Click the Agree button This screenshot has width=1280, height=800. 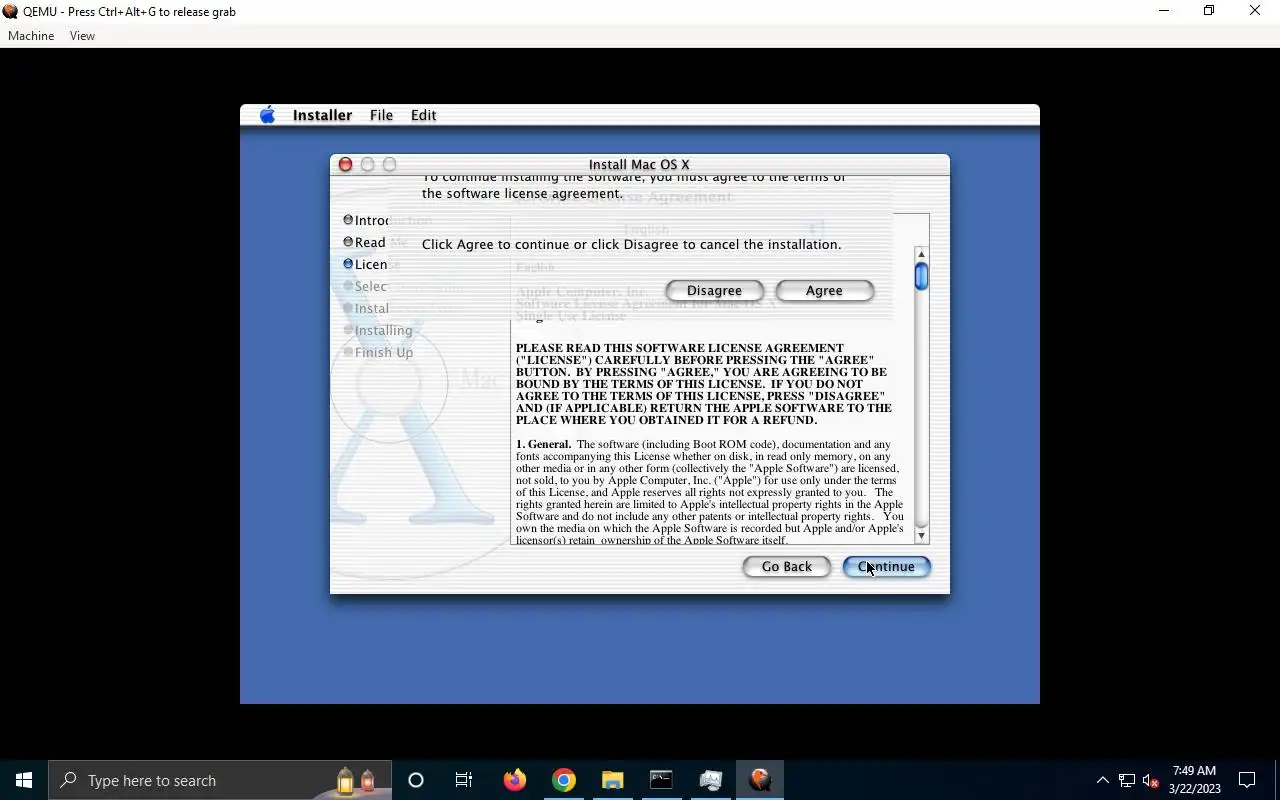824,290
